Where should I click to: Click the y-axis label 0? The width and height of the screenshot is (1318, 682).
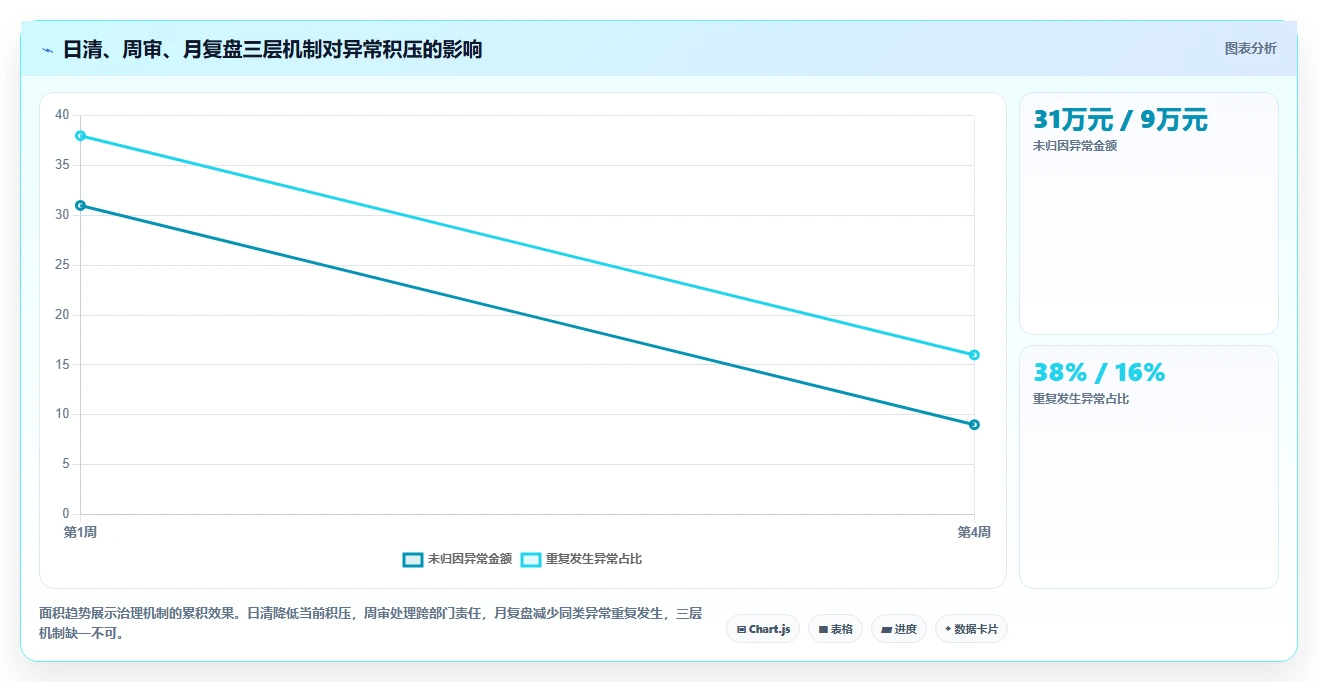coord(66,514)
